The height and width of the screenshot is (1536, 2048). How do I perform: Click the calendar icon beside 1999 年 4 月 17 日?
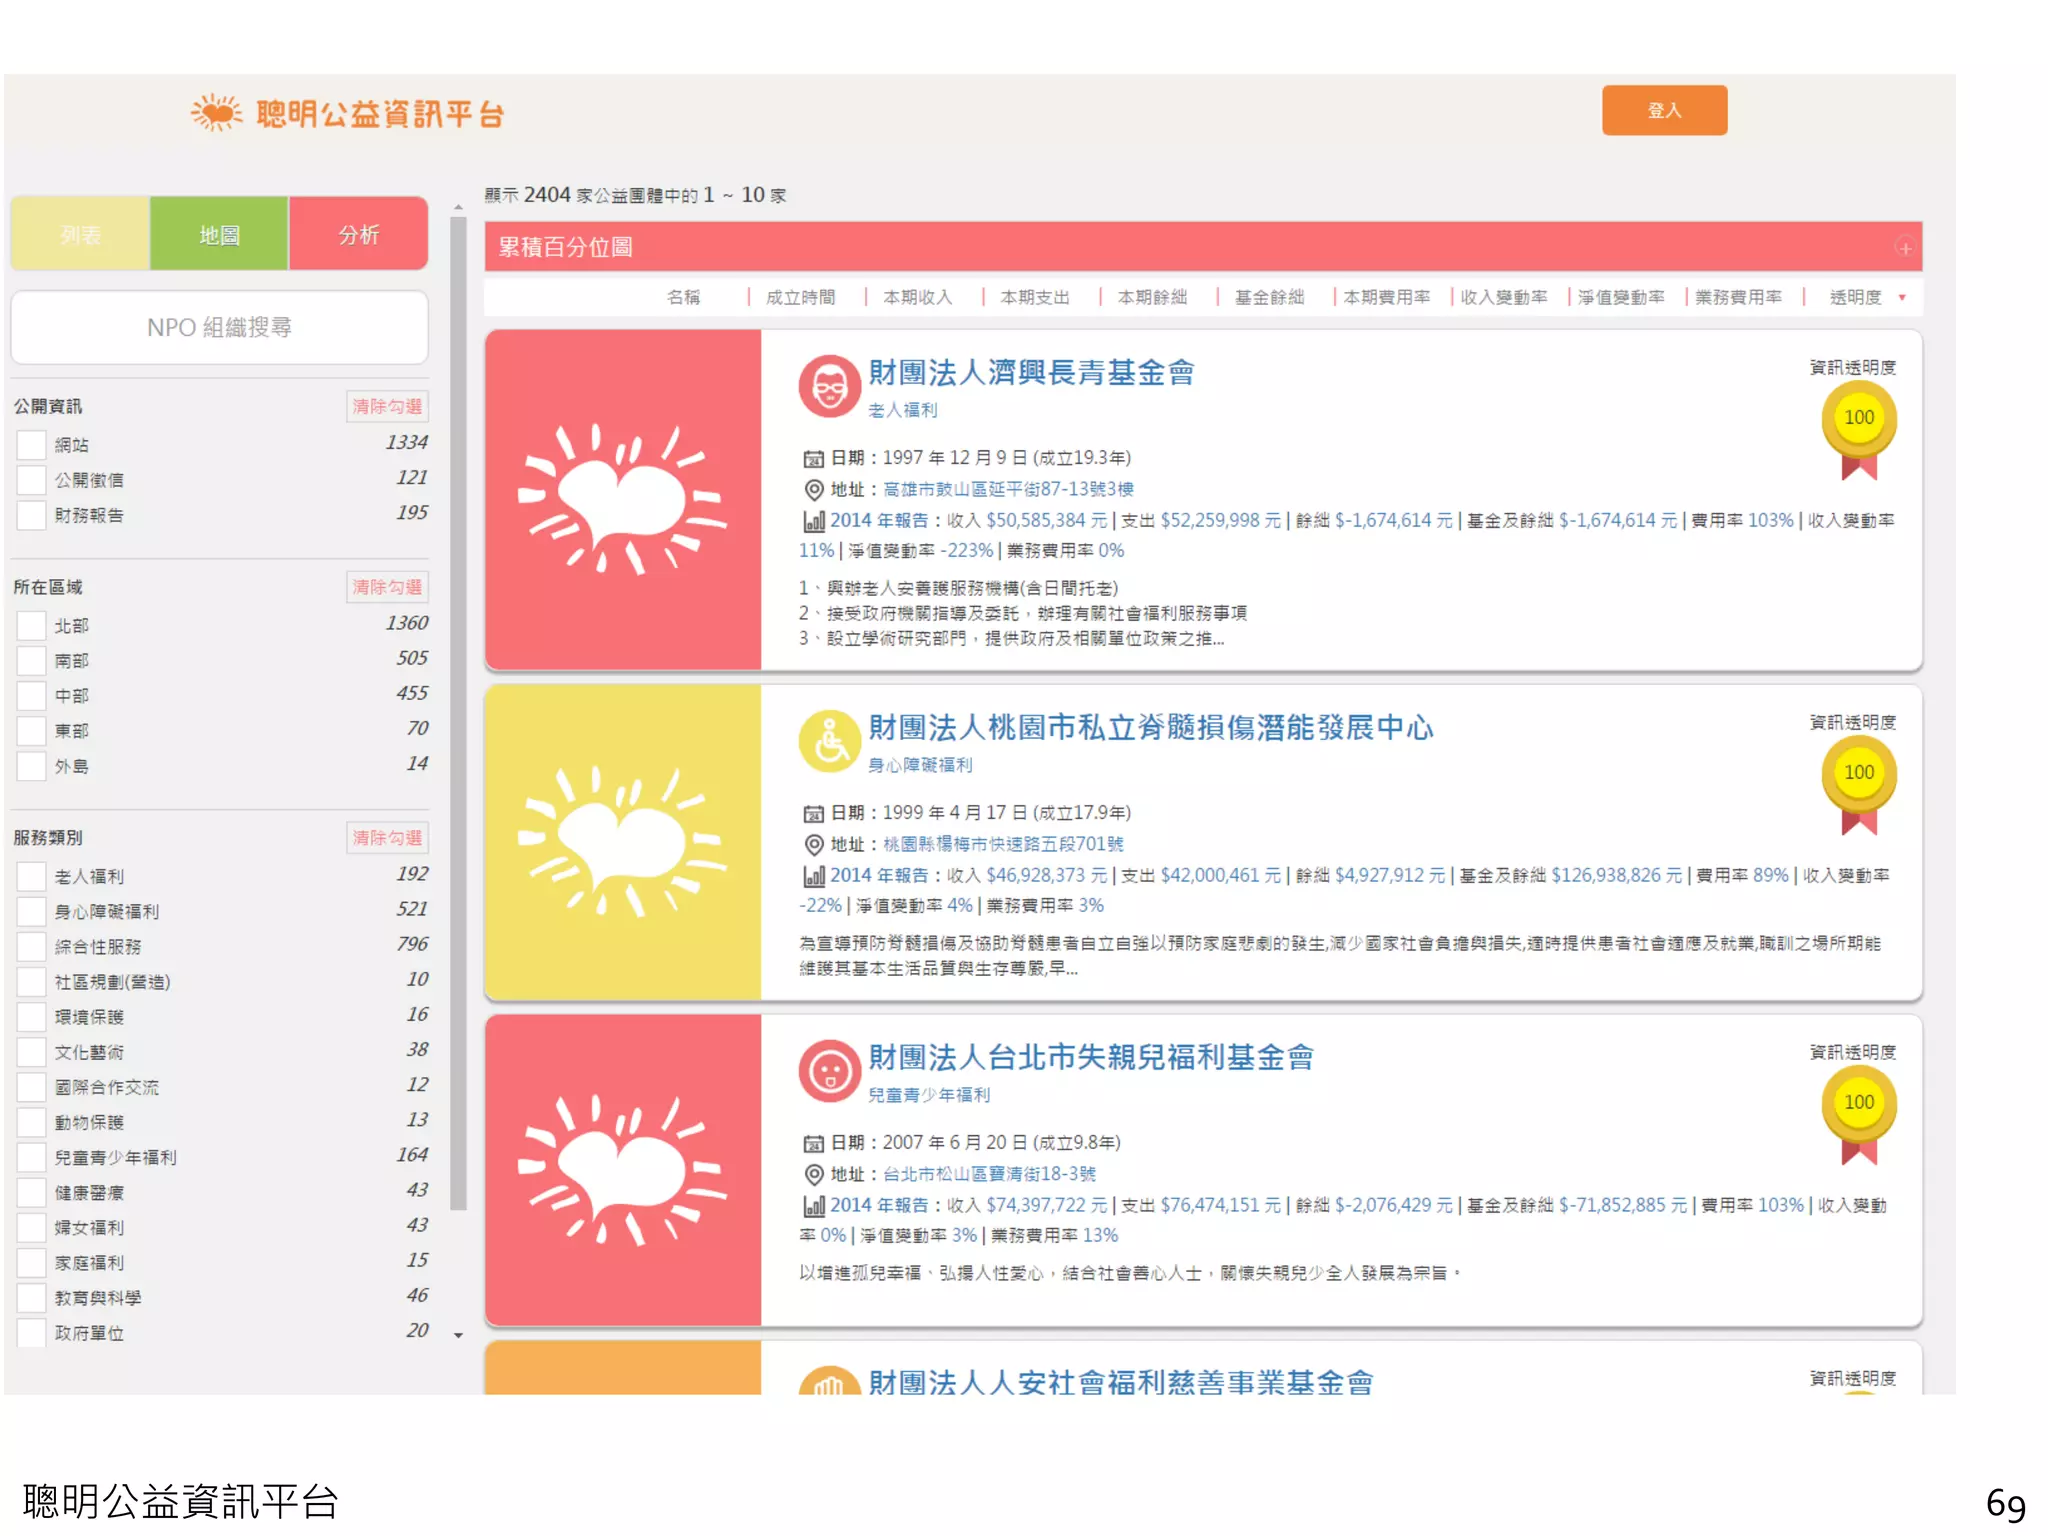click(x=814, y=814)
